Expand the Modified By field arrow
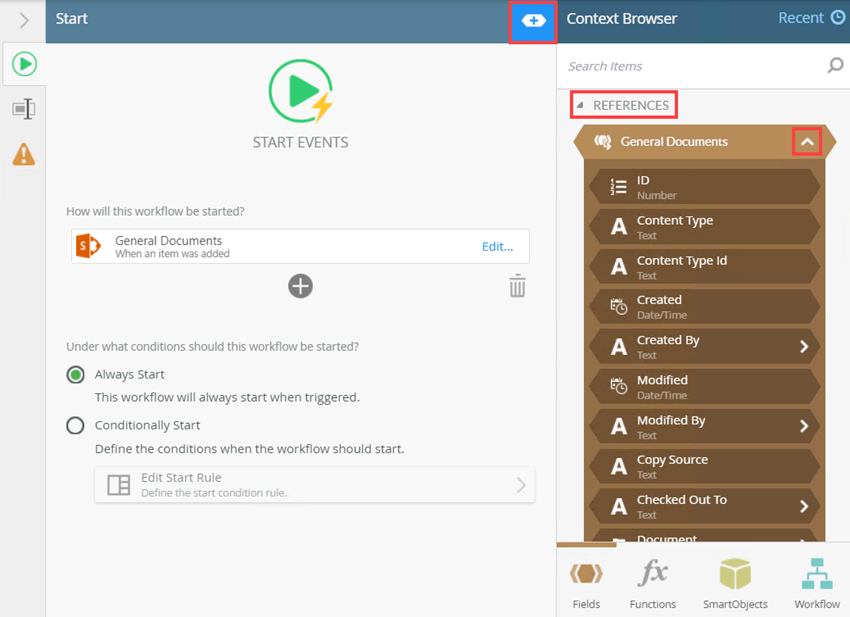The image size is (850, 617). click(804, 427)
